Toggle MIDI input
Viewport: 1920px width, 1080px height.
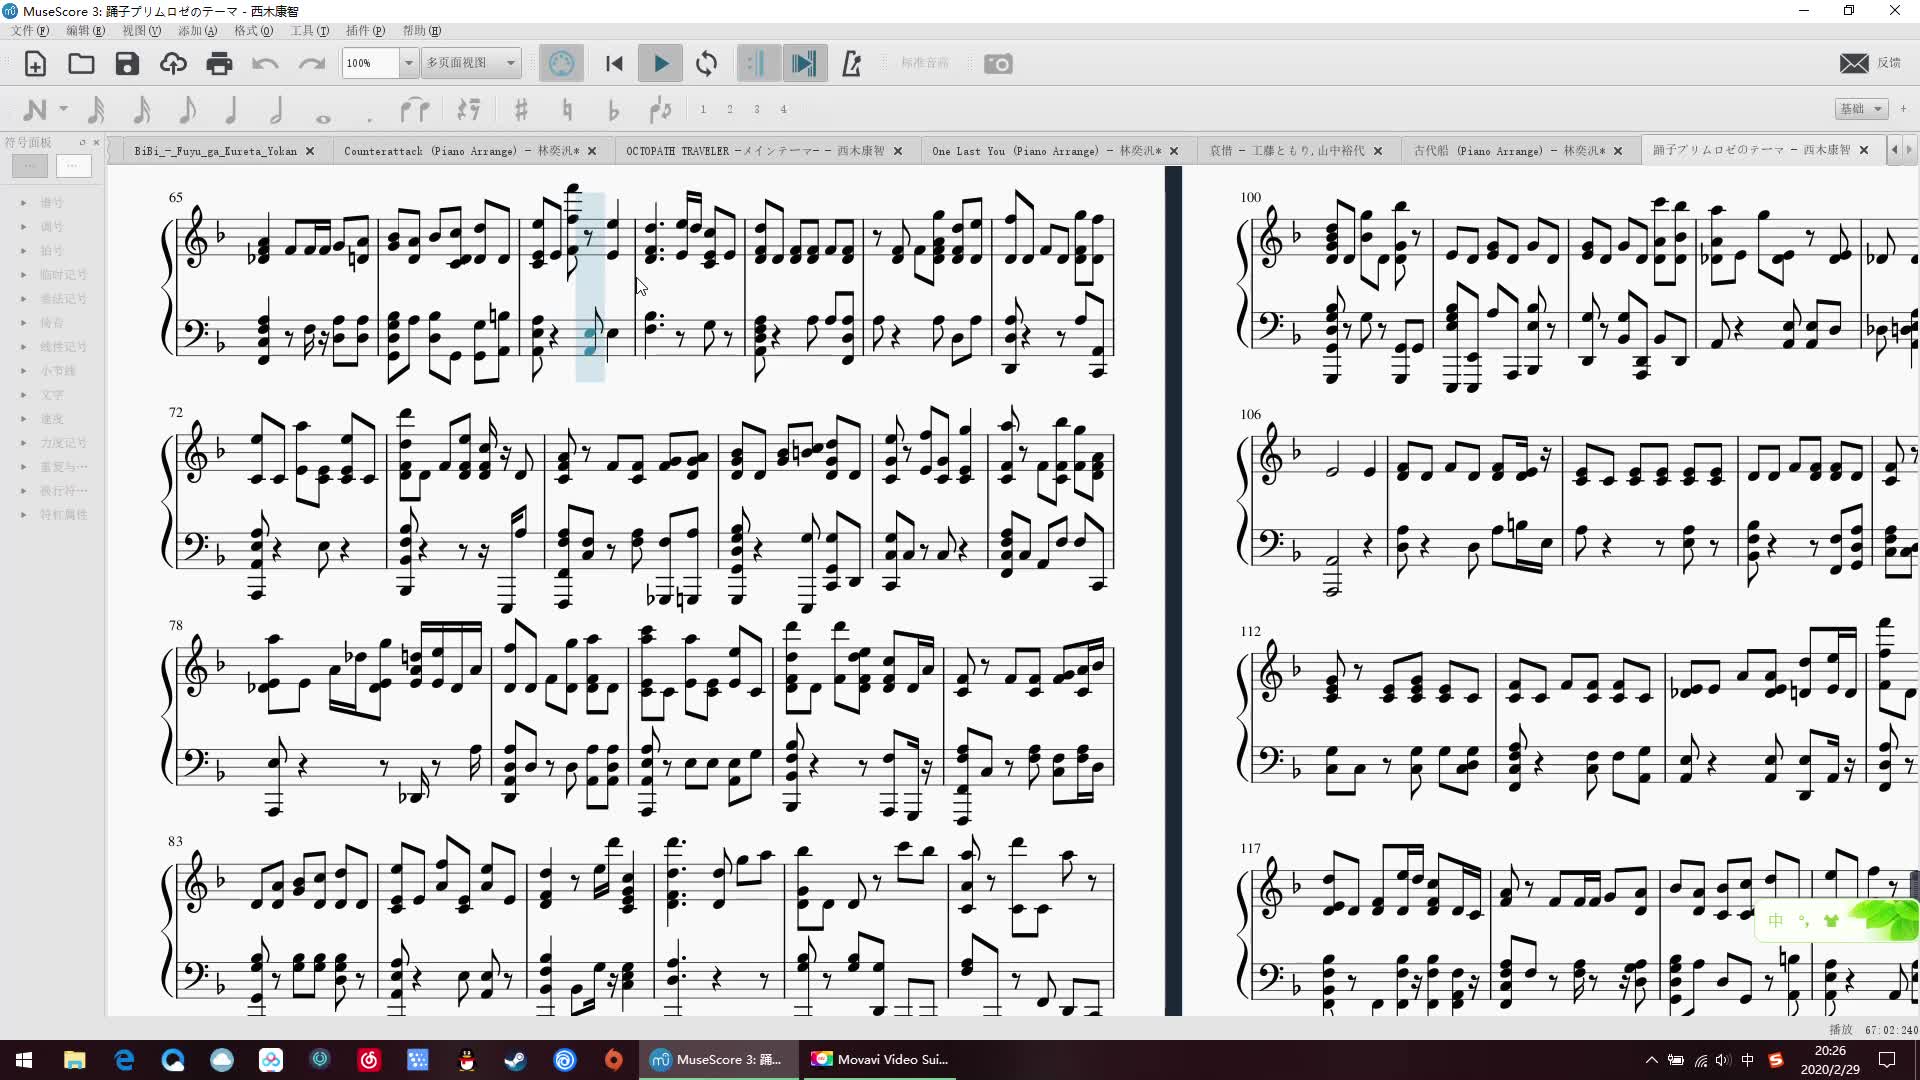pos(561,64)
